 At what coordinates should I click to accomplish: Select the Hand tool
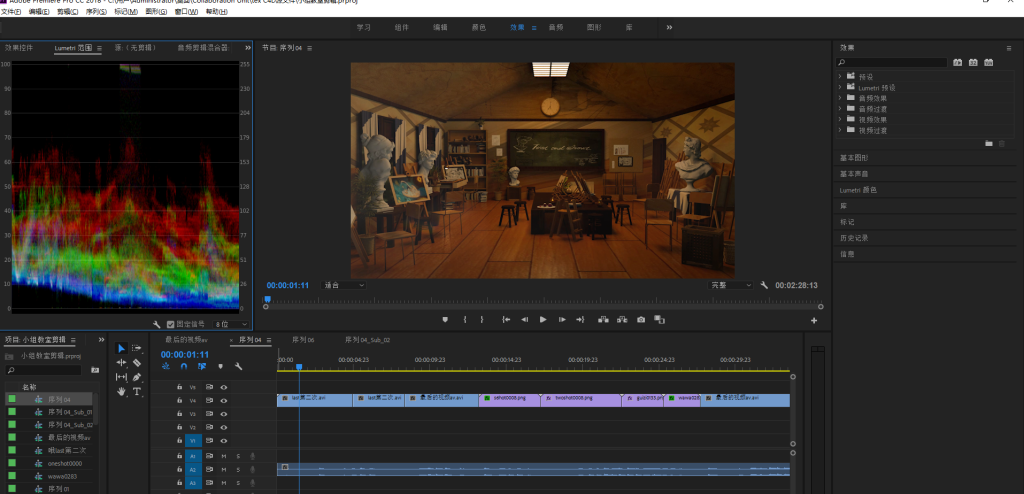(x=121, y=391)
